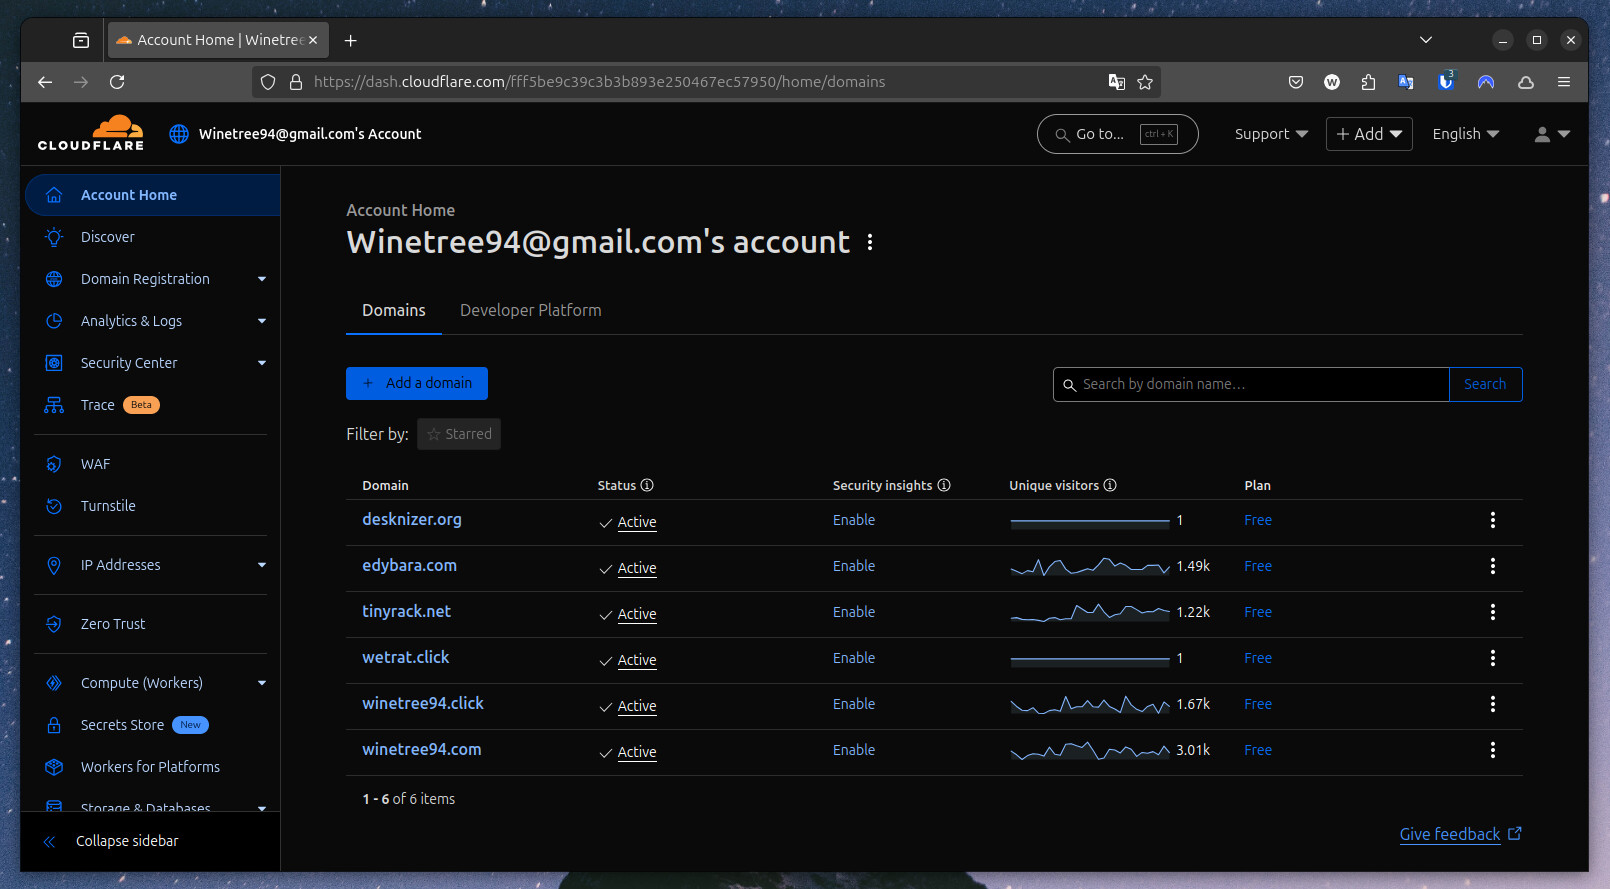Expand Compute (Workers) submenu
This screenshot has width=1610, height=889.
[x=262, y=683]
